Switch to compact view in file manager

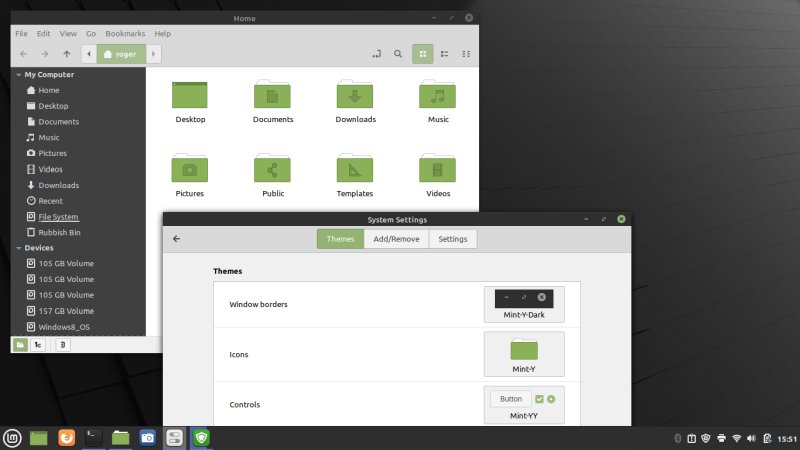(466, 54)
